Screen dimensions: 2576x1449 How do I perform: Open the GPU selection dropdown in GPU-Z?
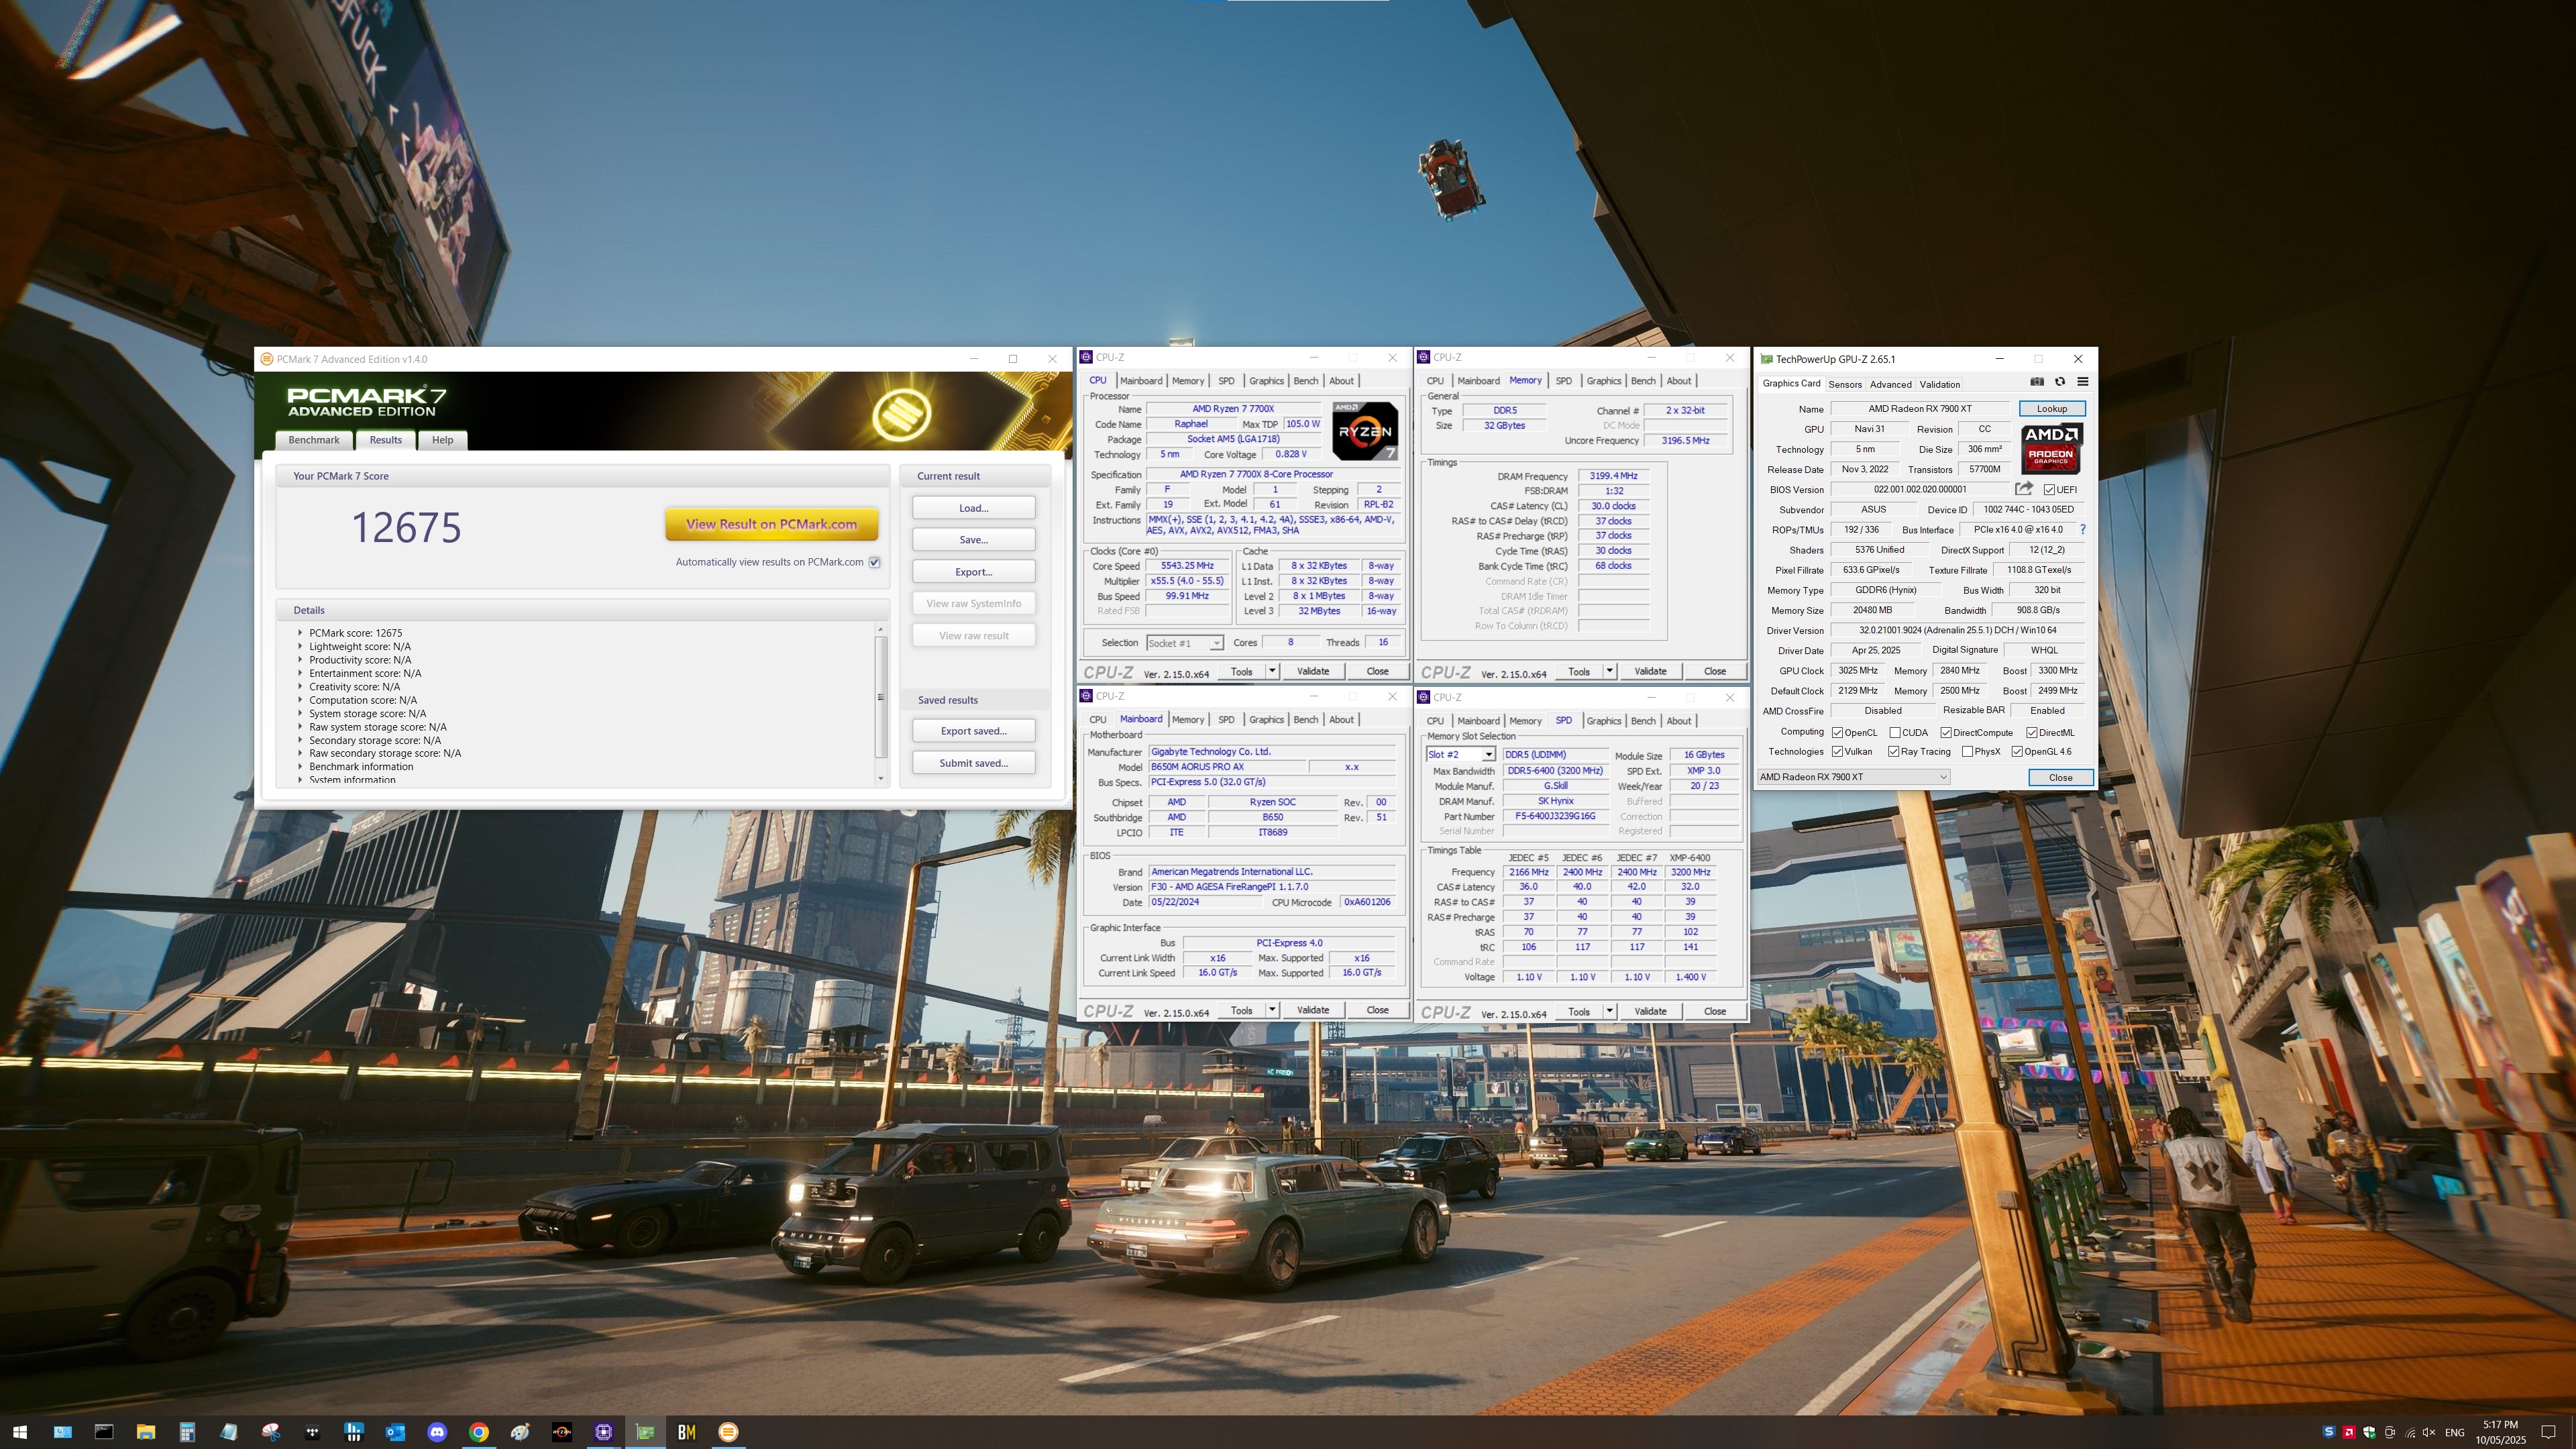tap(1854, 777)
